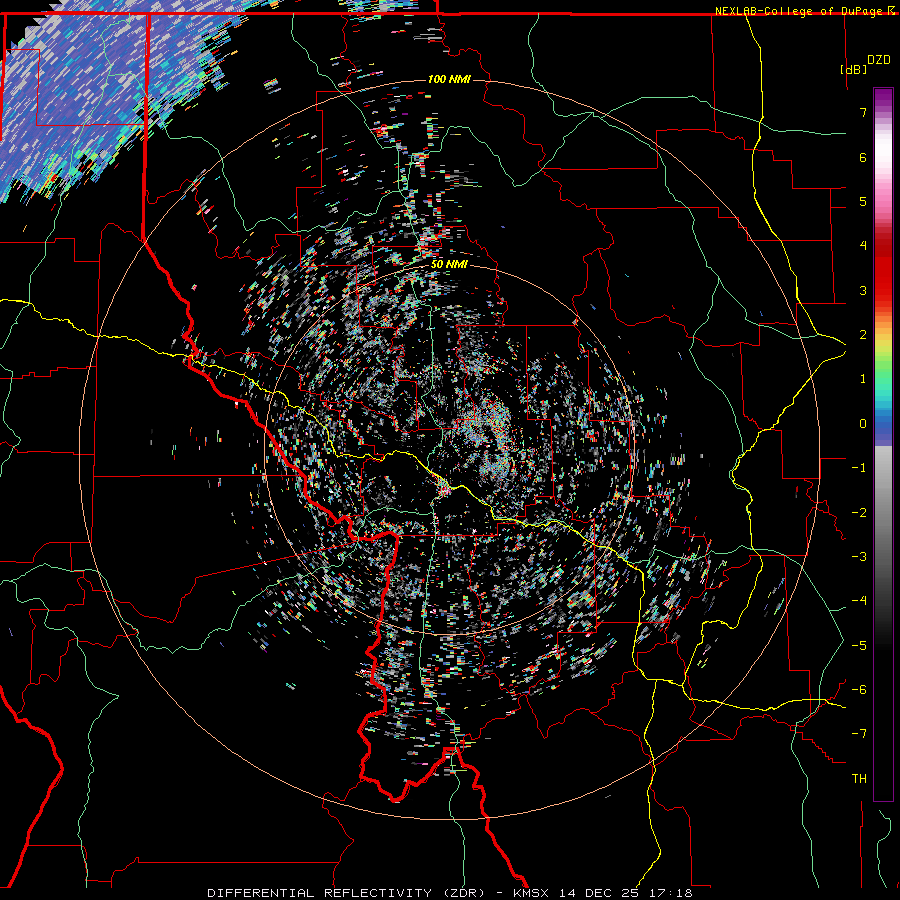Click the 5 dB scale label
900x900 pixels.
point(863,201)
